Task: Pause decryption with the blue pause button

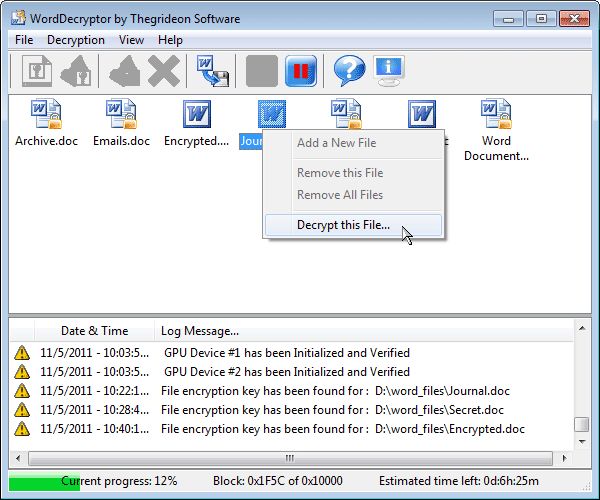Action: 301,70
